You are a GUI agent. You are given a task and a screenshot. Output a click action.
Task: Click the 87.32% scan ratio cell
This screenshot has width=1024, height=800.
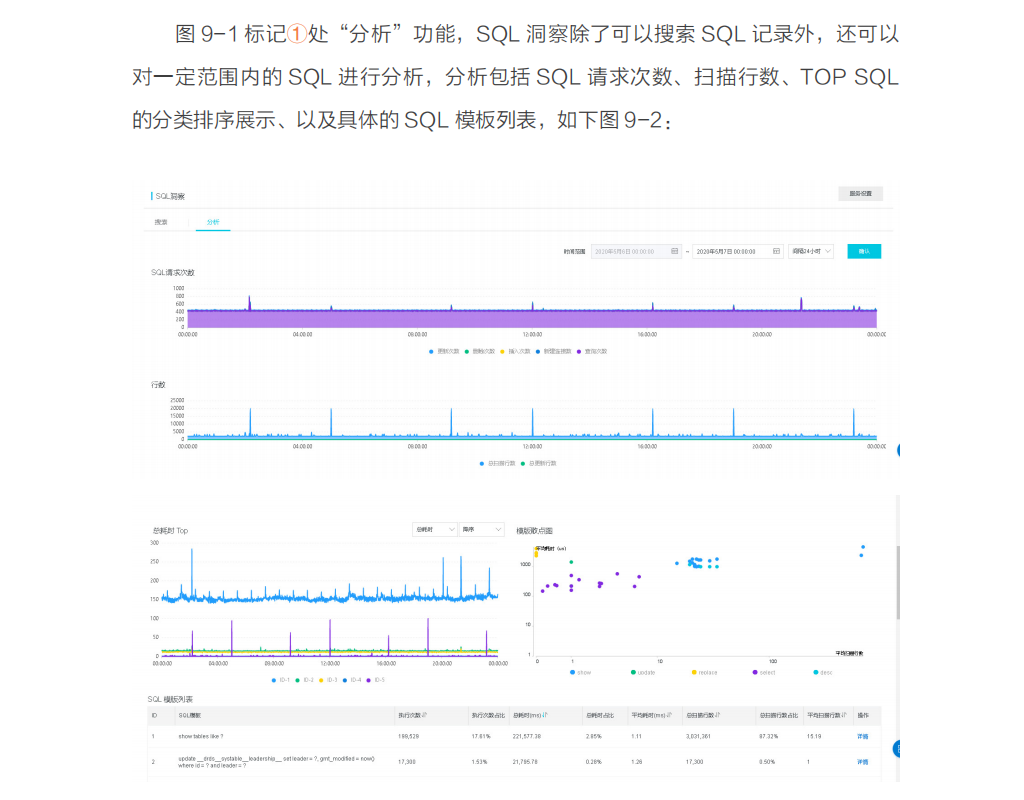point(767,736)
